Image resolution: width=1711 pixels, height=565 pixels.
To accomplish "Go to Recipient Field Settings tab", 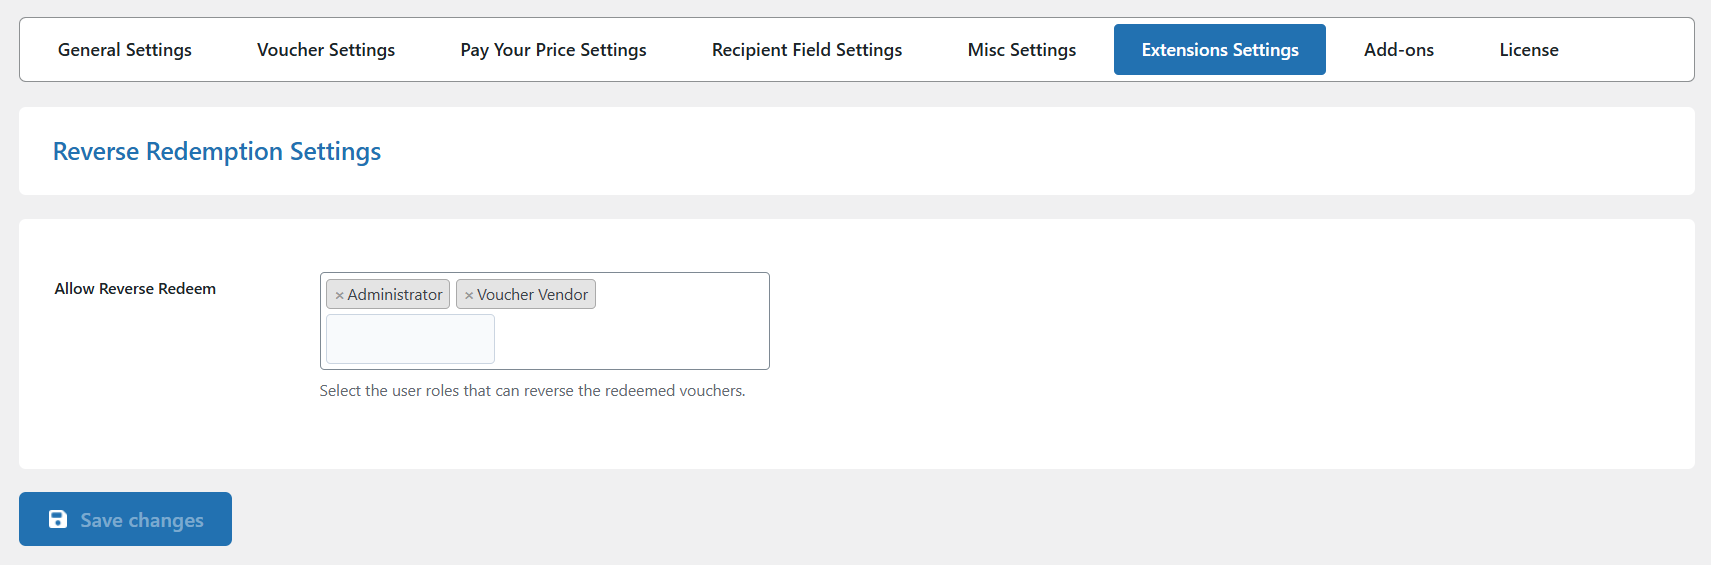I will point(807,50).
